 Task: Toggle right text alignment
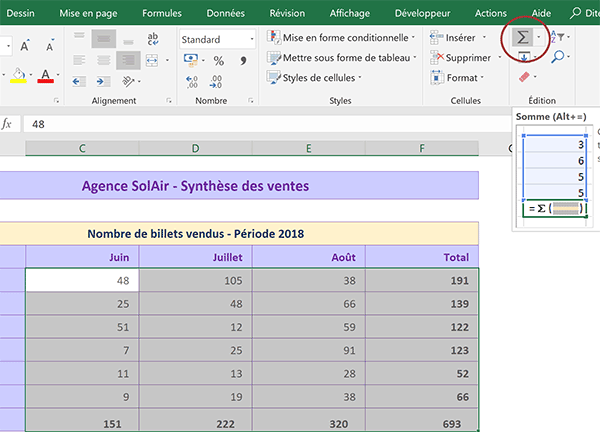(128, 60)
